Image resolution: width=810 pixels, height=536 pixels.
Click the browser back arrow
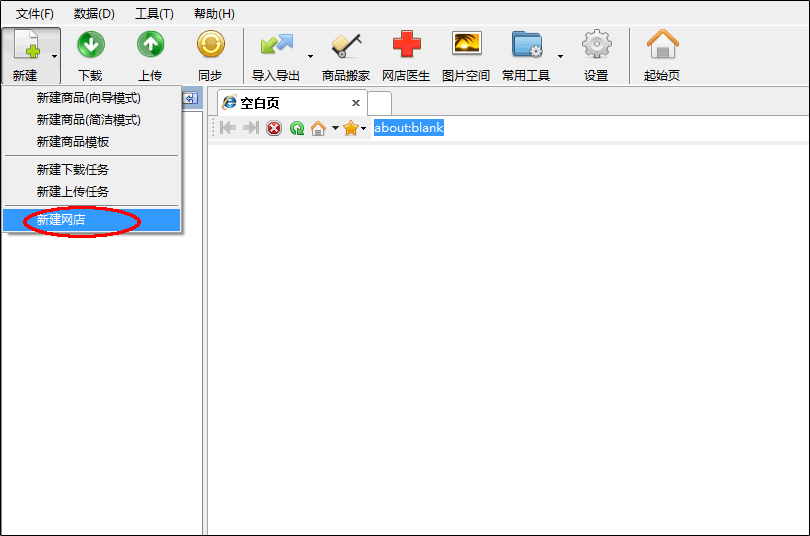click(x=228, y=128)
